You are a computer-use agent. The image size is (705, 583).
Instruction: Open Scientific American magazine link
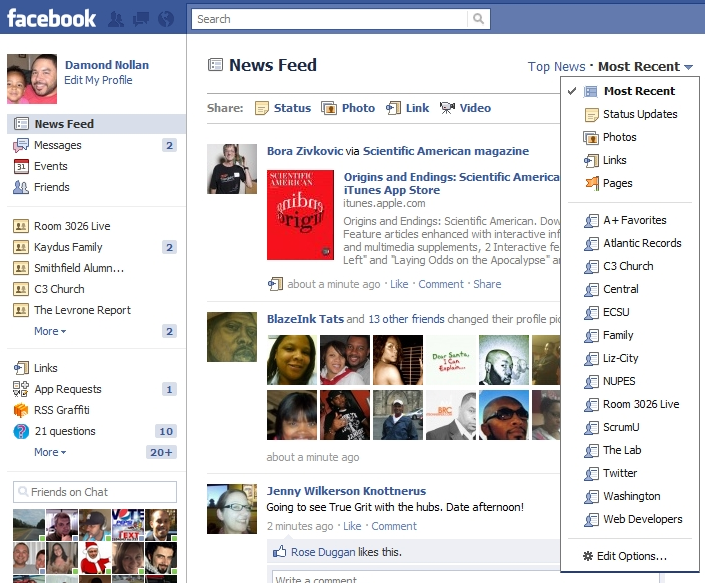446,151
